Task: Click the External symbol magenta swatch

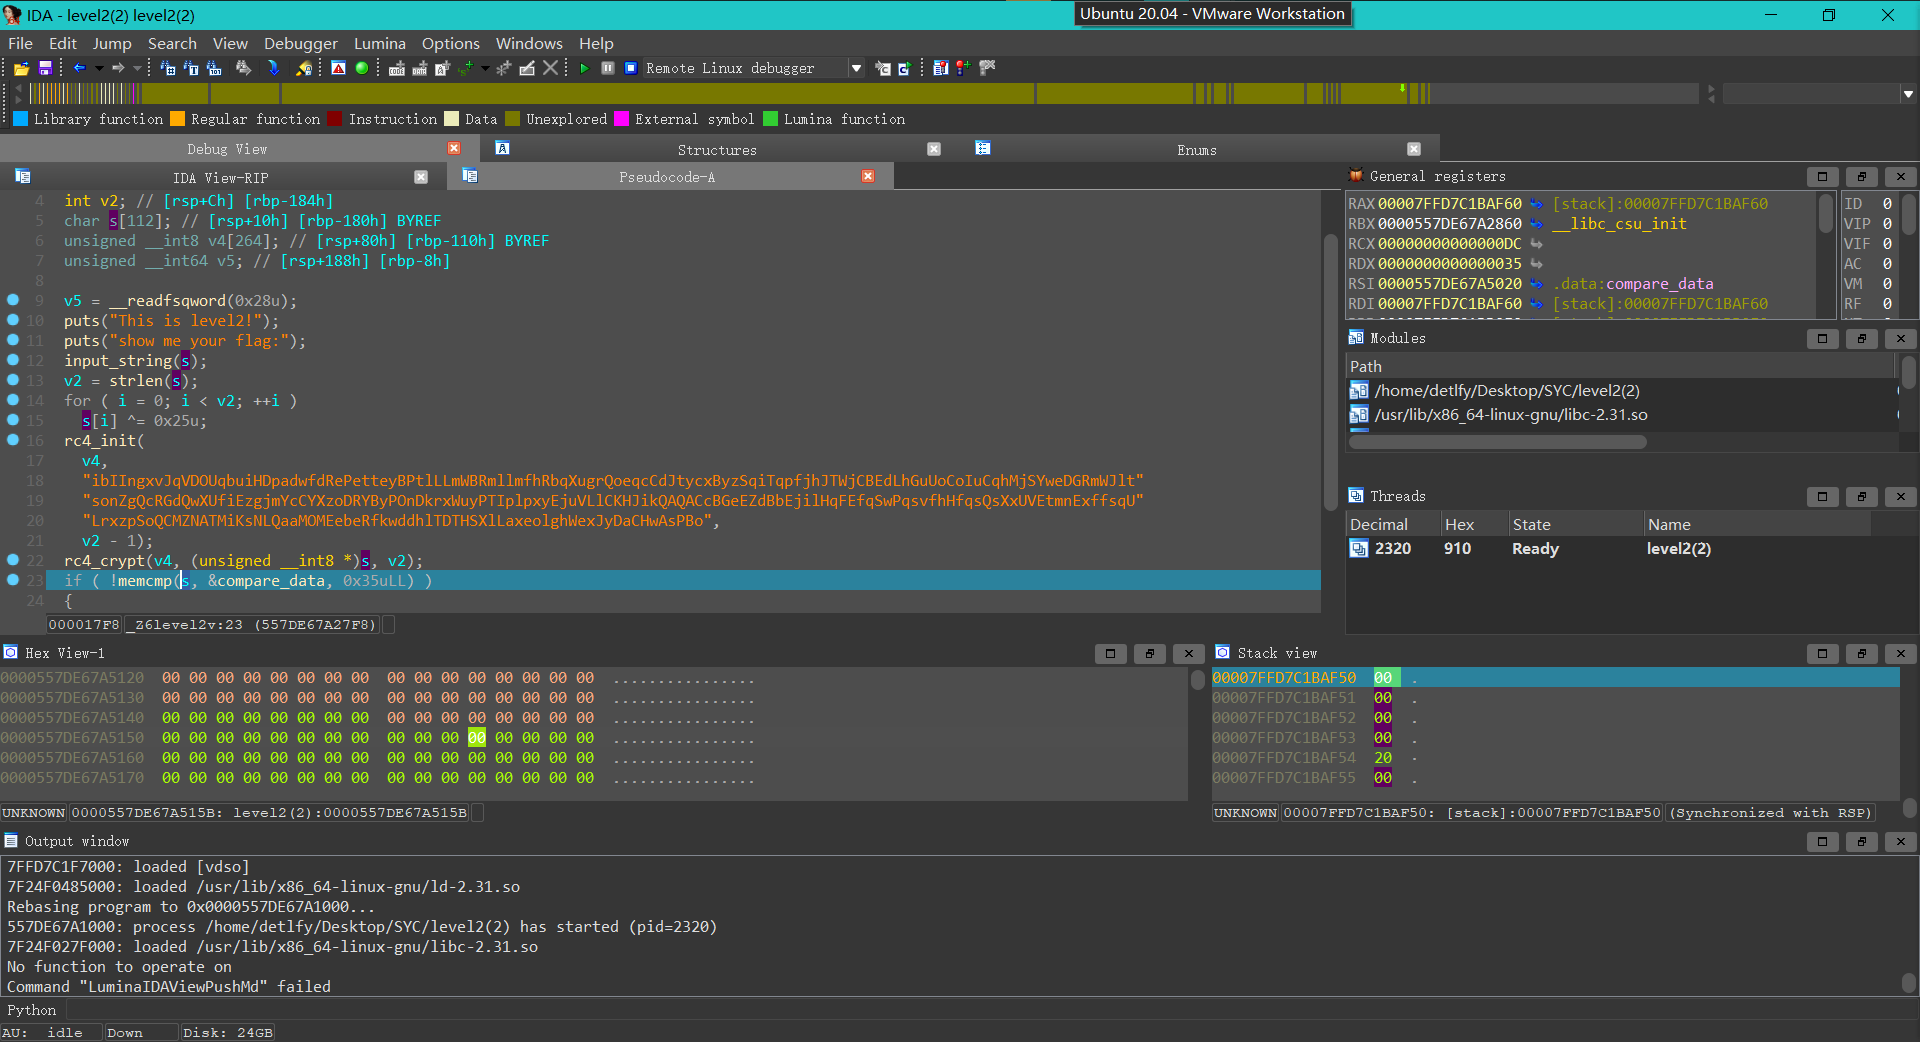Action: tap(621, 119)
